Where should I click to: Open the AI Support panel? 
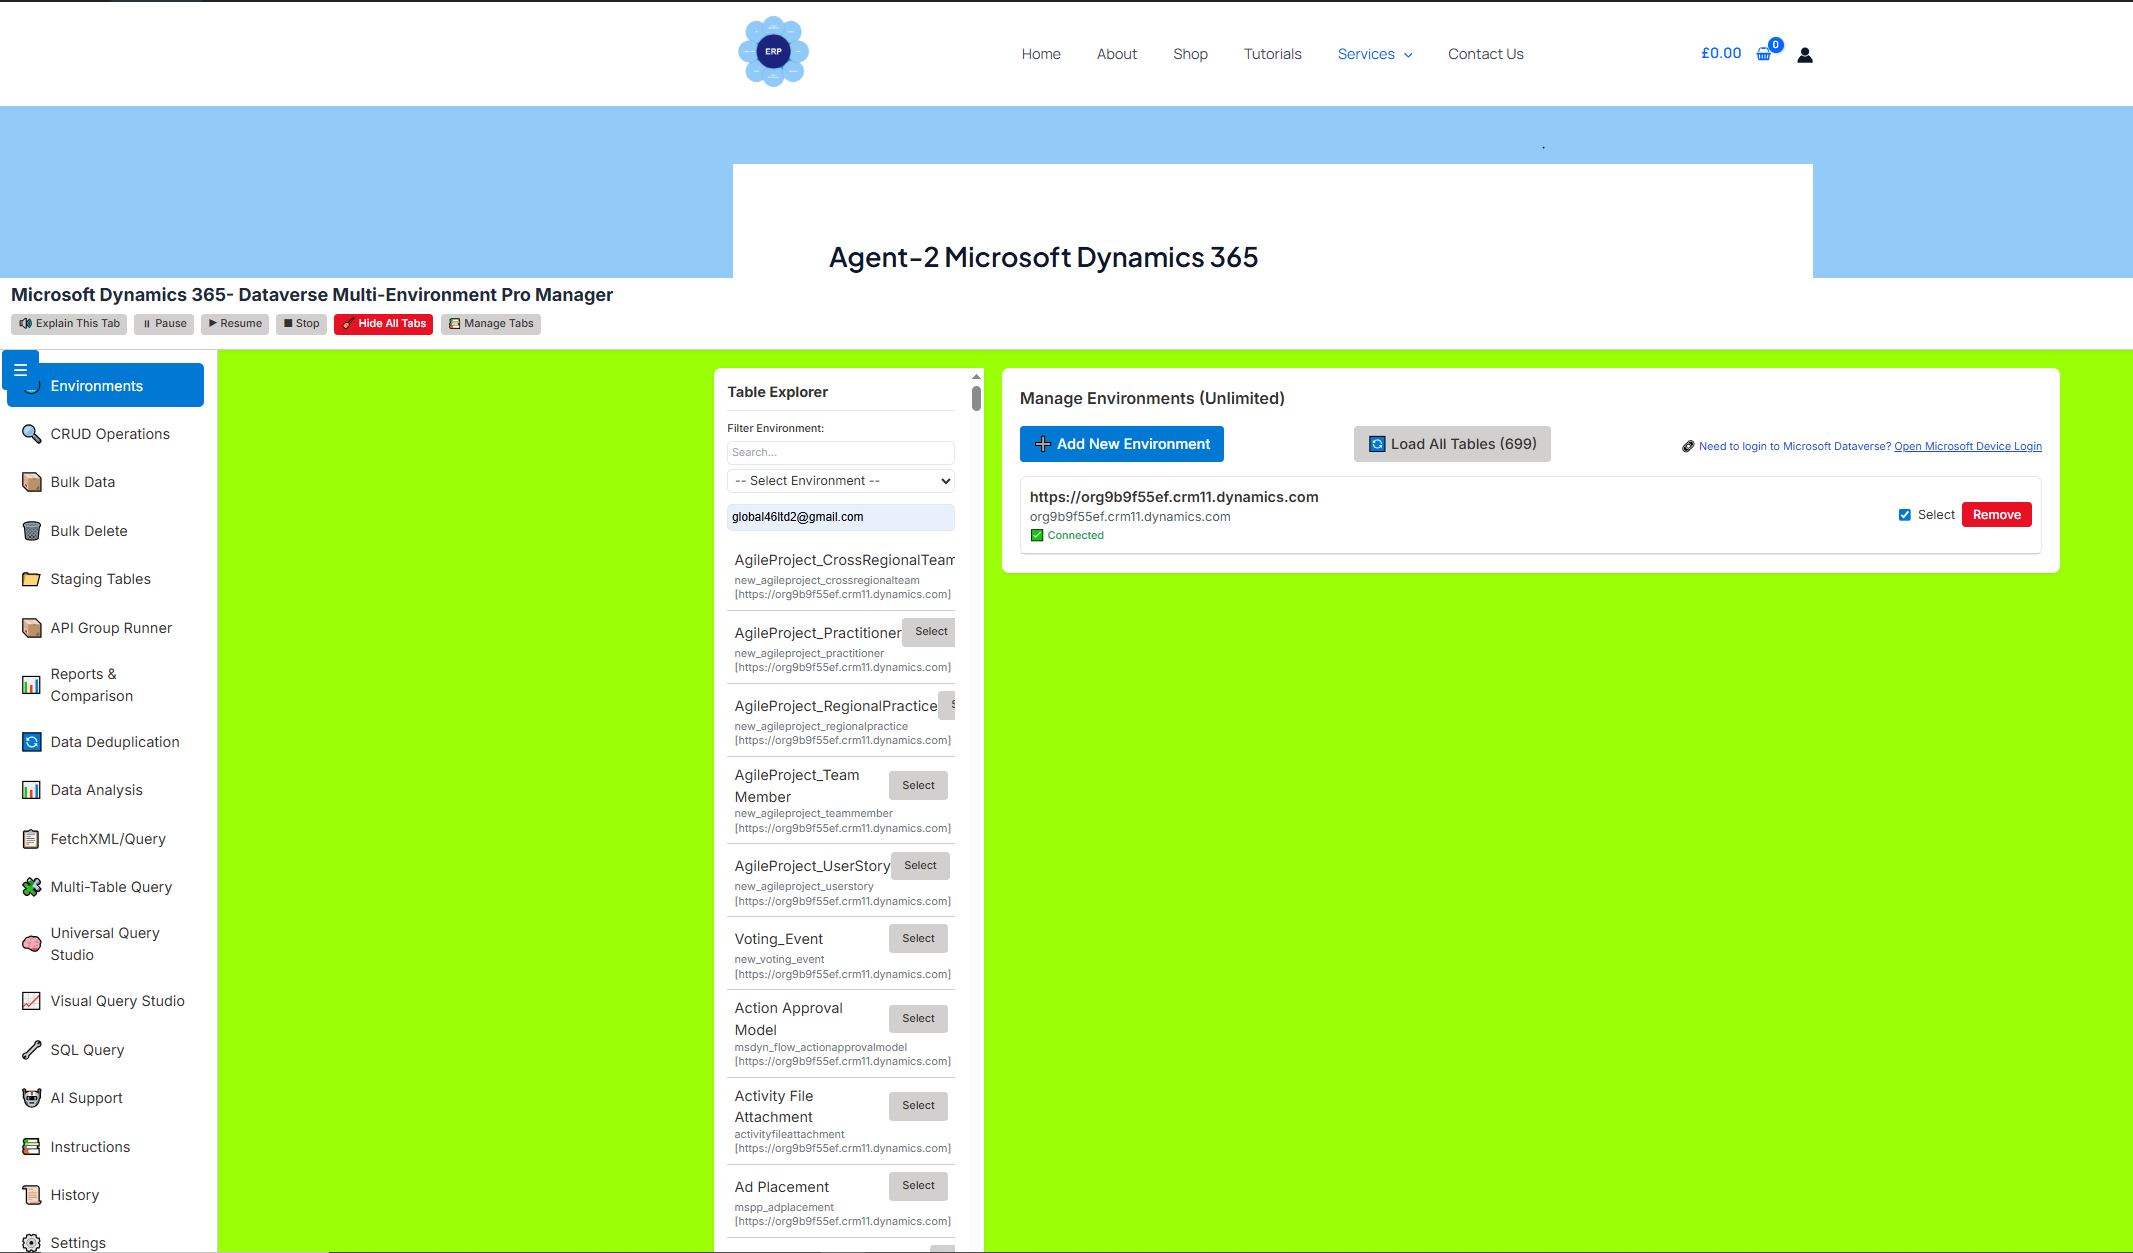(85, 1097)
